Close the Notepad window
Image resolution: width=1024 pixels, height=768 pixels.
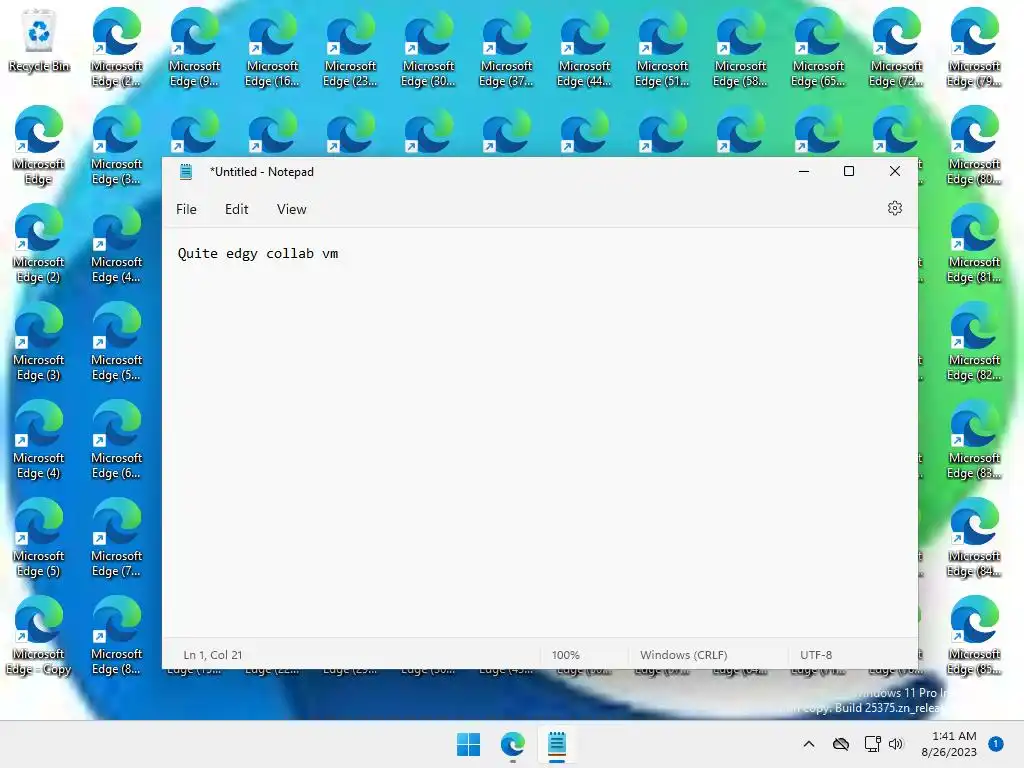pos(895,172)
